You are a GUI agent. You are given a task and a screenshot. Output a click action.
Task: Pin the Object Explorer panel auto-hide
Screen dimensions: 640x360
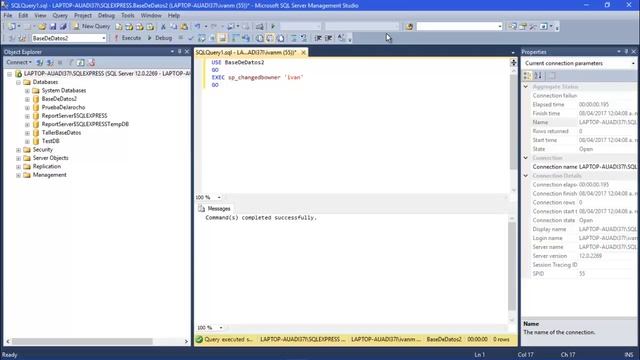point(179,52)
